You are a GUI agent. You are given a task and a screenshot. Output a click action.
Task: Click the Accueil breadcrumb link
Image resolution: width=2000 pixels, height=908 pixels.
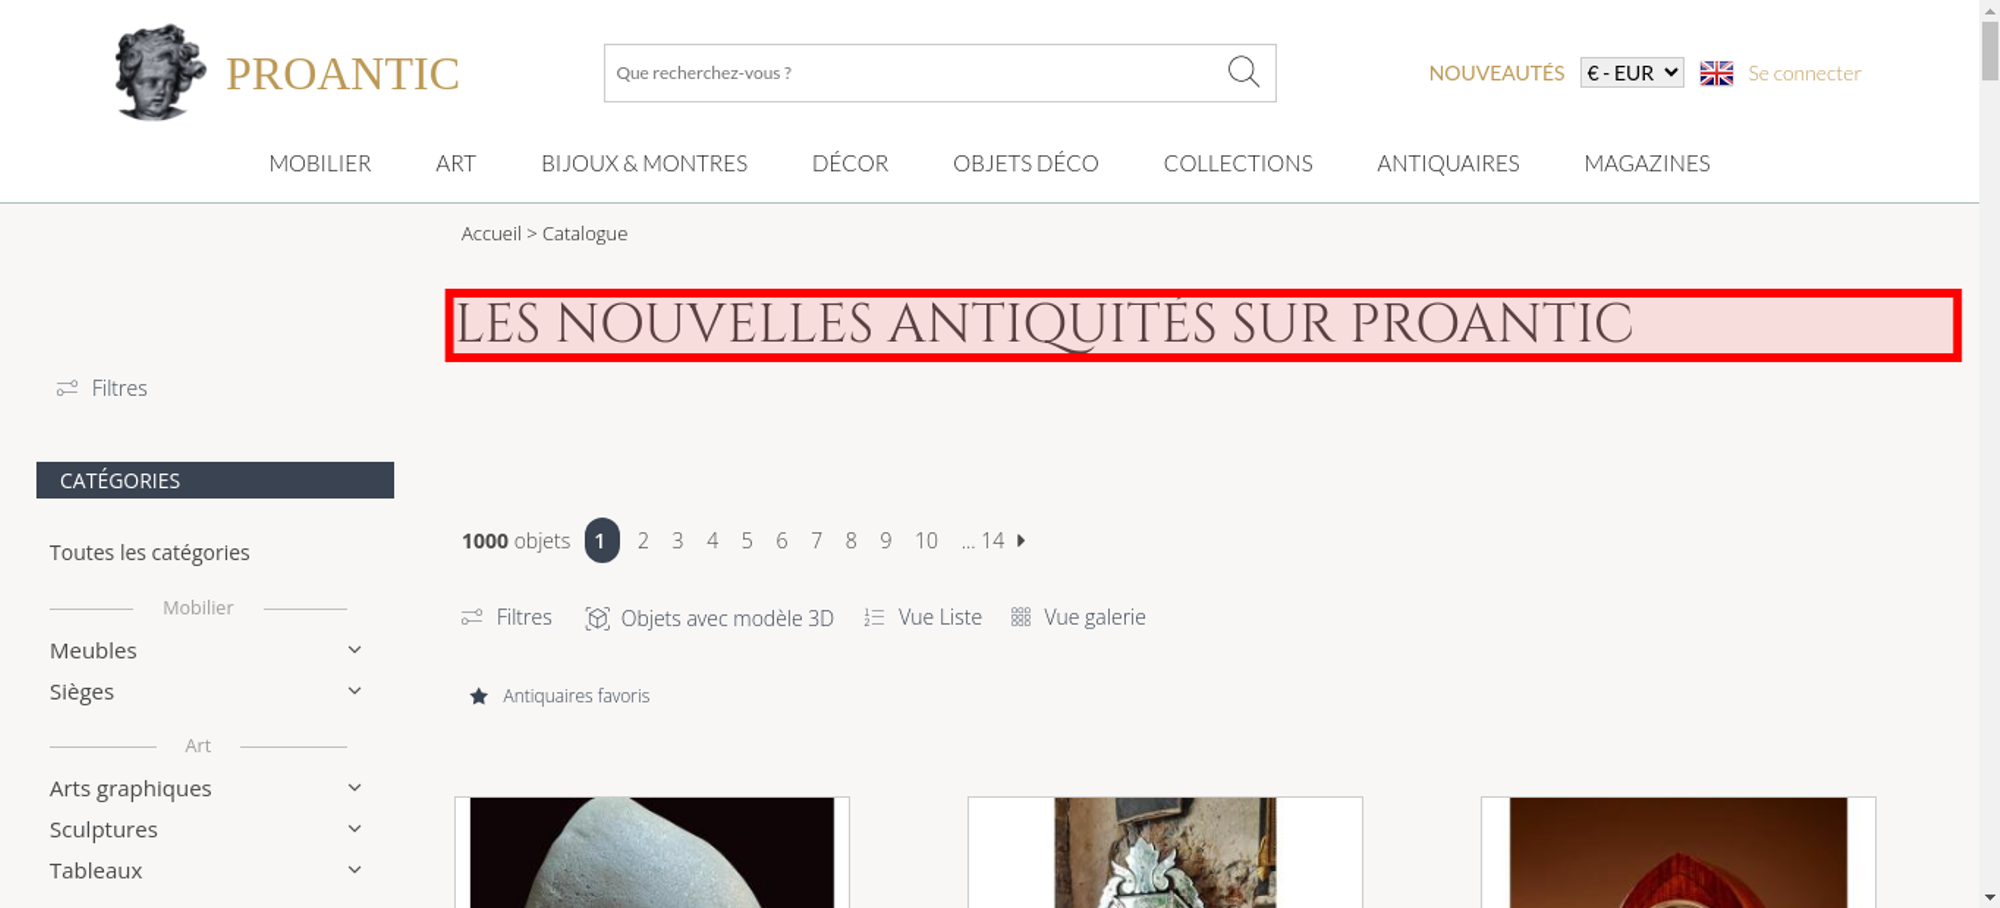click(x=491, y=233)
